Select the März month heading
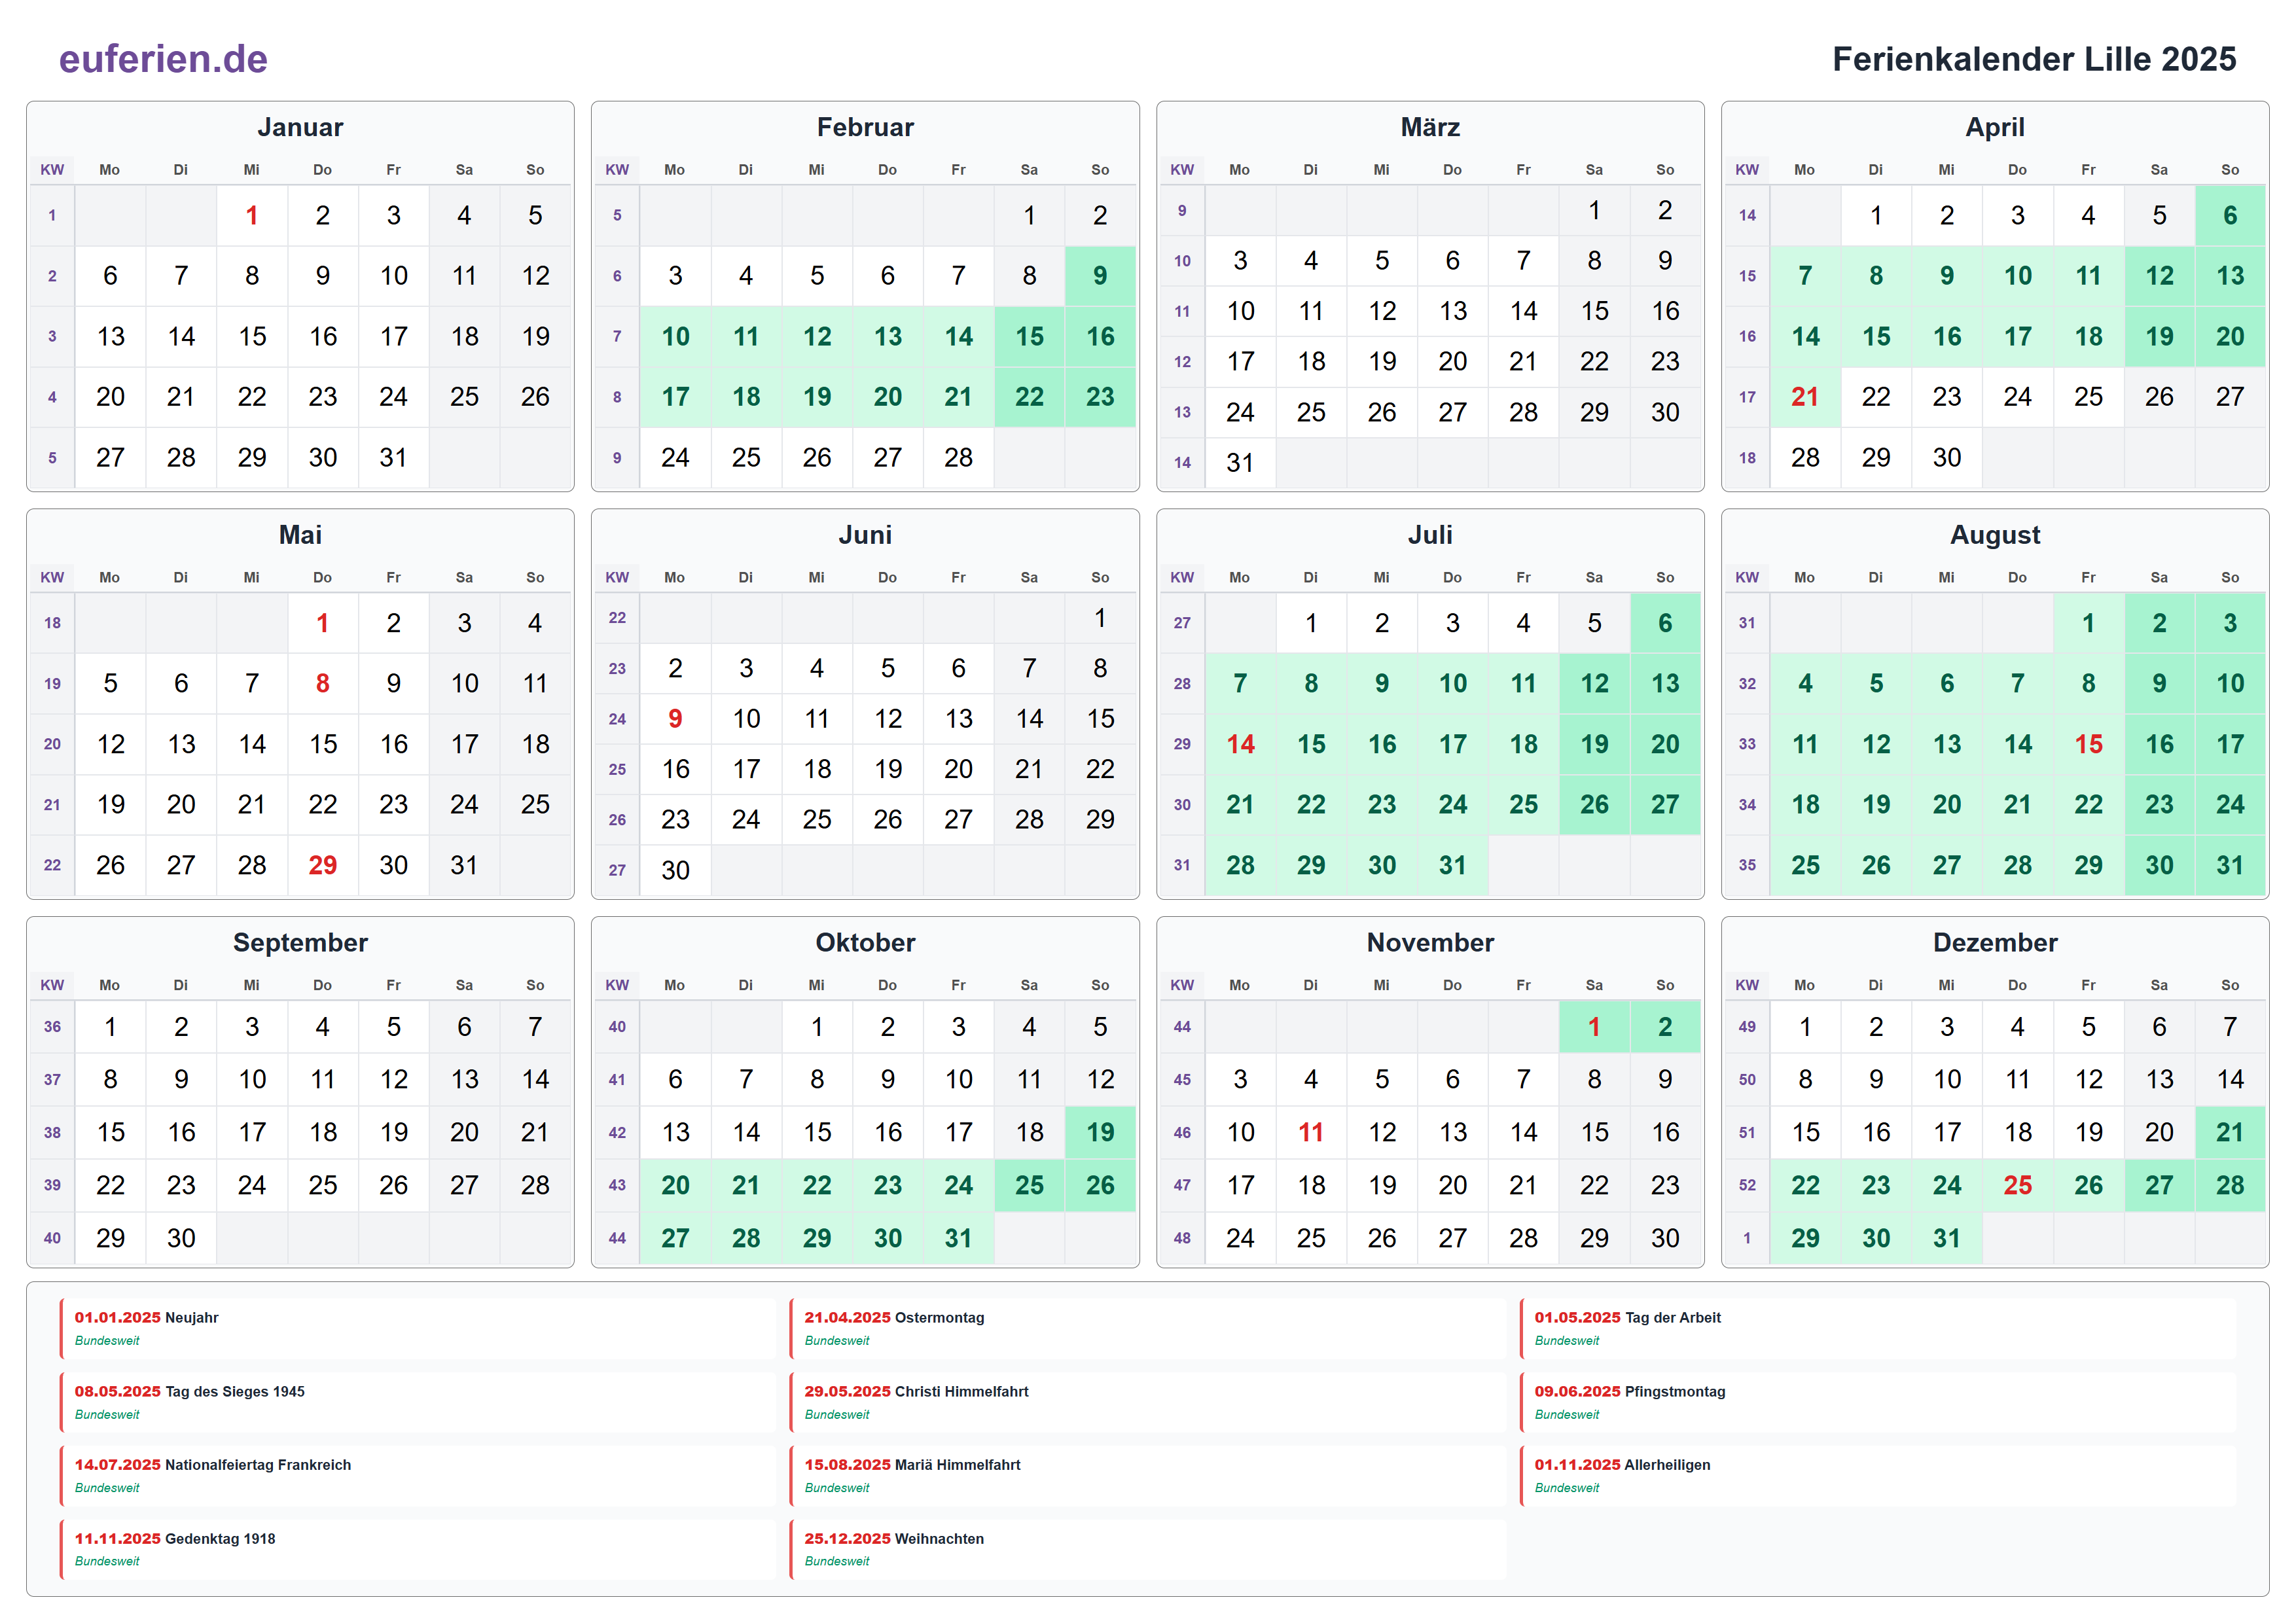The height and width of the screenshot is (1623, 2296). click(x=1430, y=127)
